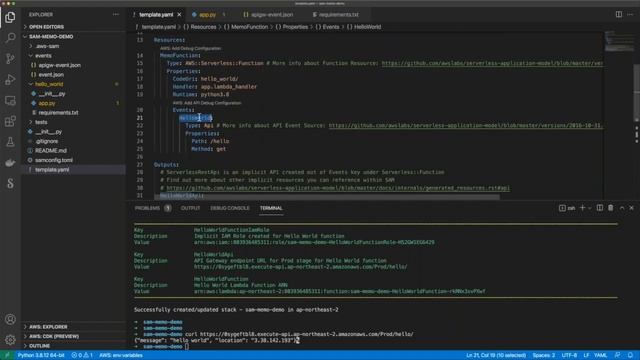Open the Docker whale icon

click(x=10, y=163)
